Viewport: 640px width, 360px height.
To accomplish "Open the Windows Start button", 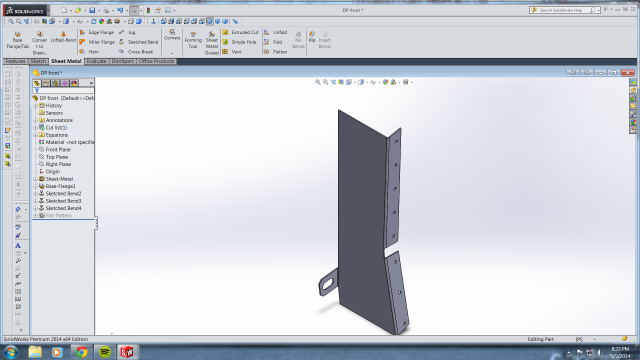I will click(11, 352).
